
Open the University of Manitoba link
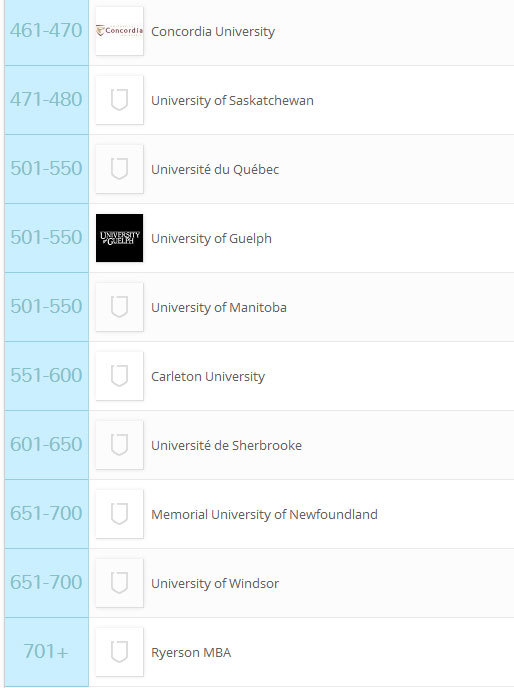click(219, 308)
